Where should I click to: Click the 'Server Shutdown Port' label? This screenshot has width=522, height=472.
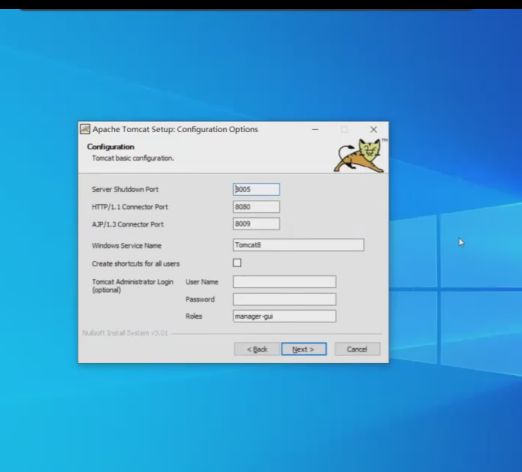125,189
